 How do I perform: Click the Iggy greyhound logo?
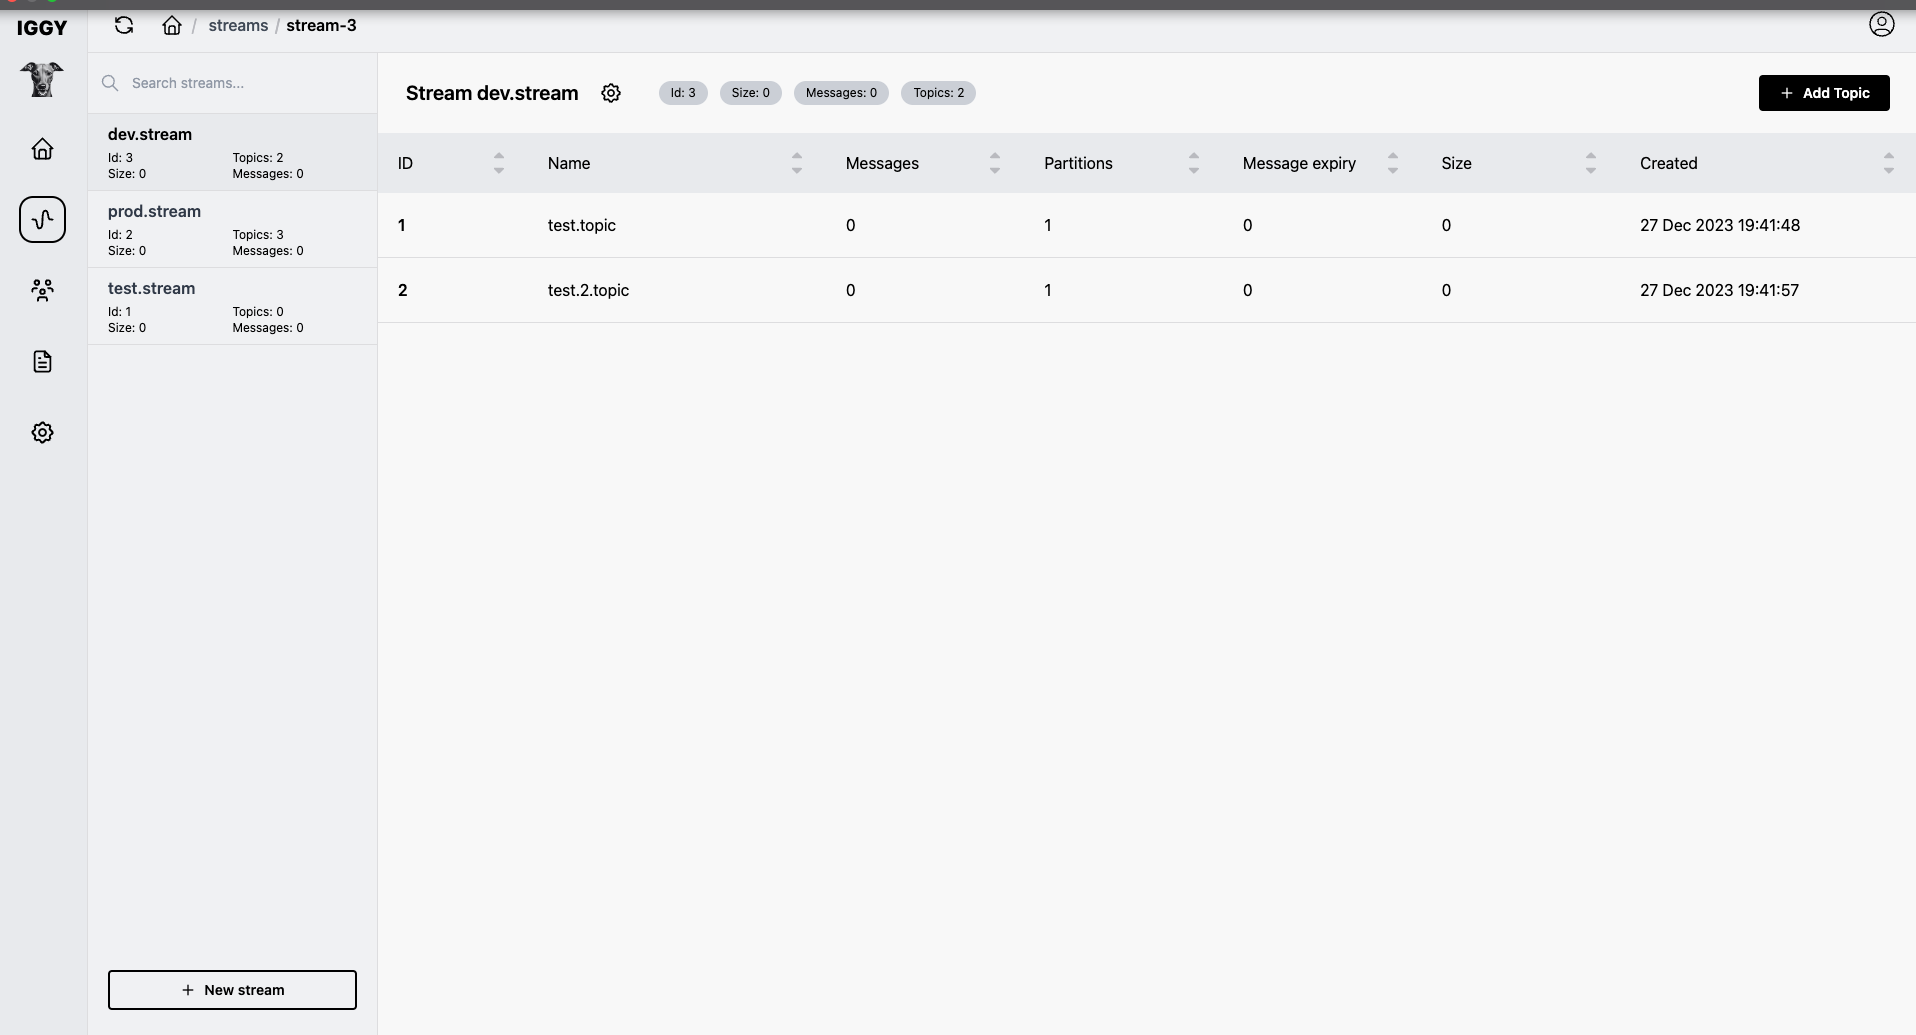tap(42, 79)
